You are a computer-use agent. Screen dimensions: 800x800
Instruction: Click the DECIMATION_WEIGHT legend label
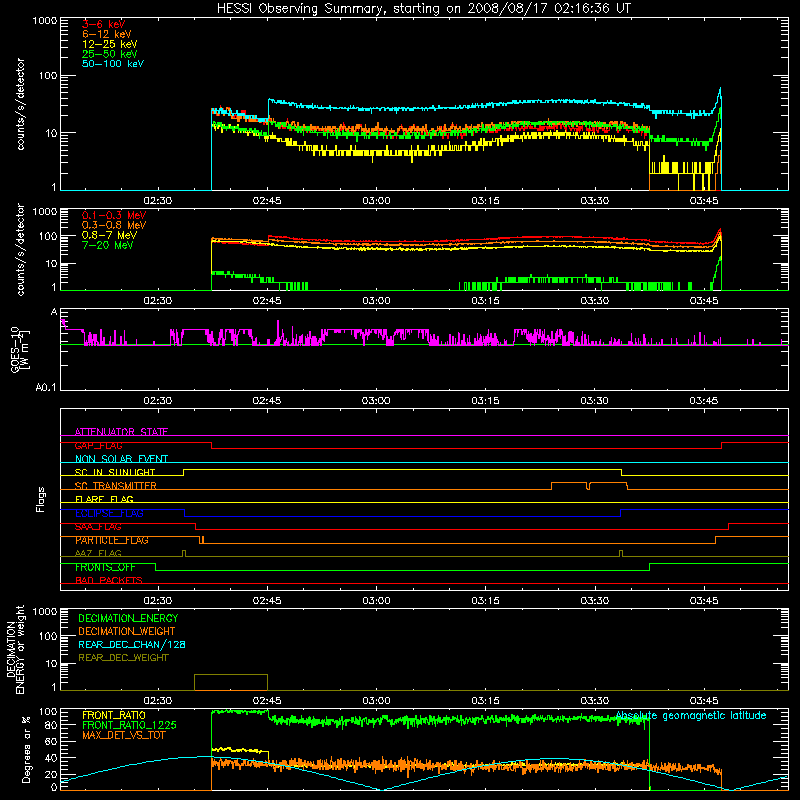click(127, 631)
